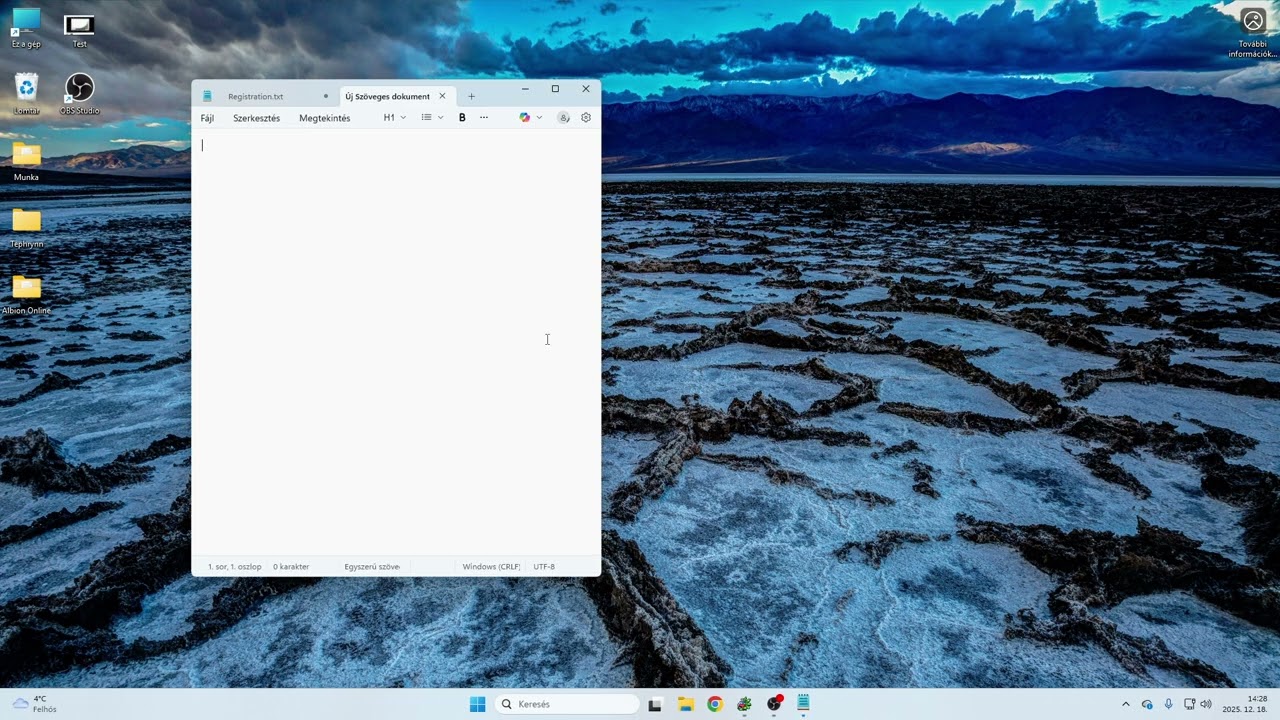
Task: Open OBS Studio from the taskbar
Action: [774, 704]
